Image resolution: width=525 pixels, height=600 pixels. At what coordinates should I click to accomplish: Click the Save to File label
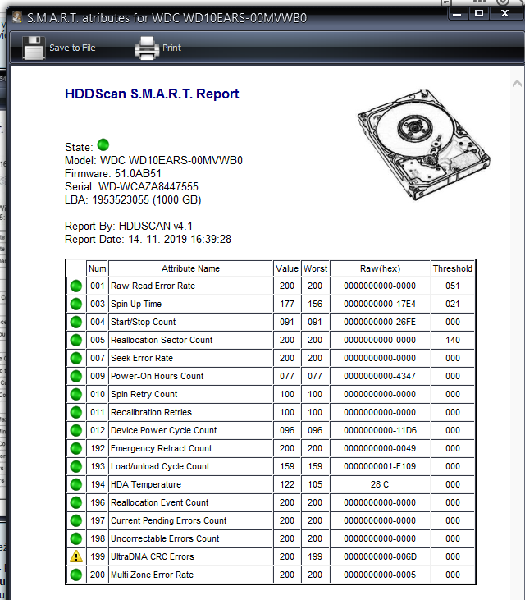(x=72, y=48)
